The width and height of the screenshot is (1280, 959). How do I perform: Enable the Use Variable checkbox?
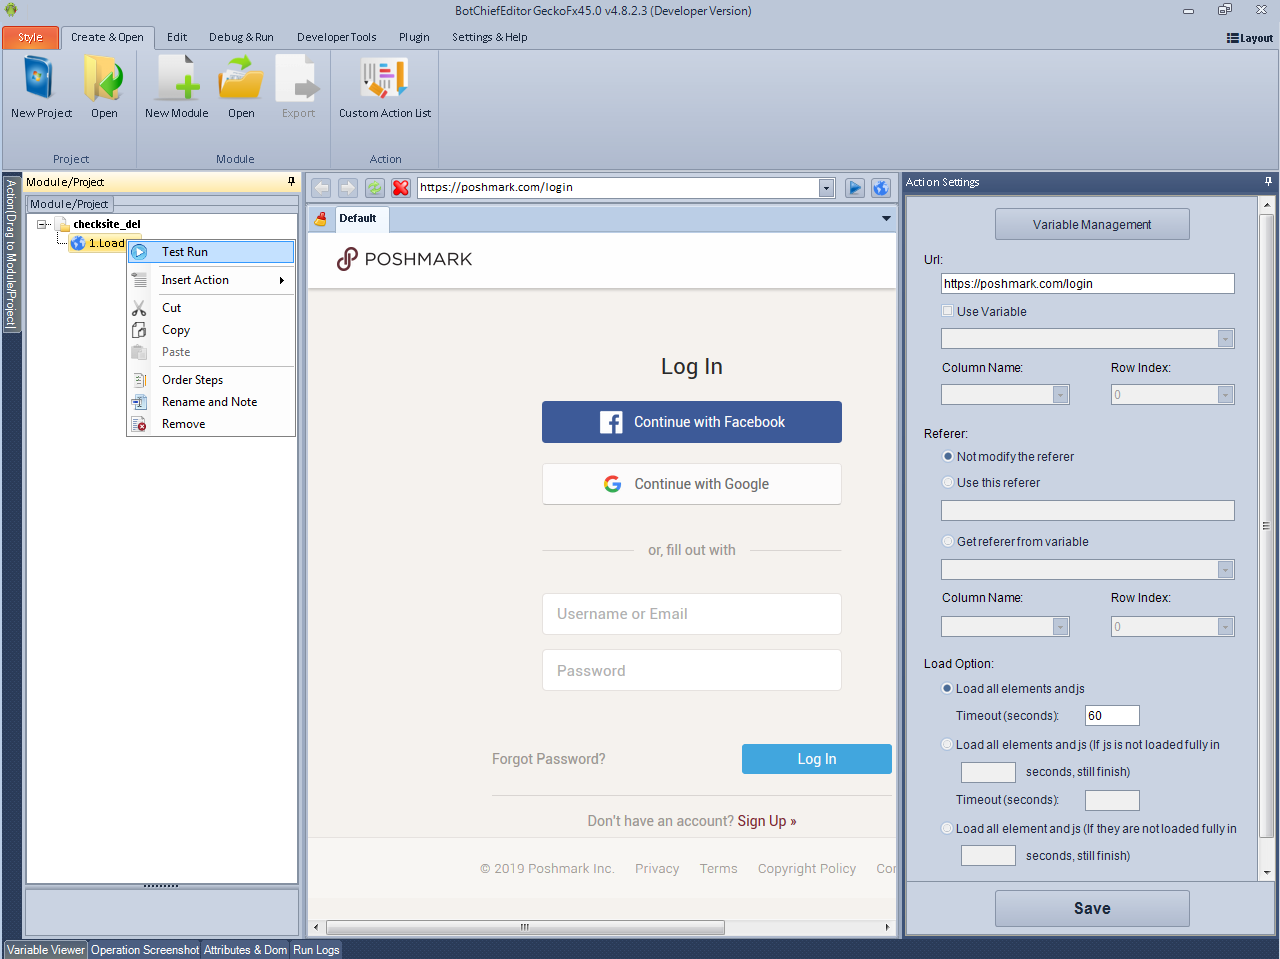pos(948,311)
